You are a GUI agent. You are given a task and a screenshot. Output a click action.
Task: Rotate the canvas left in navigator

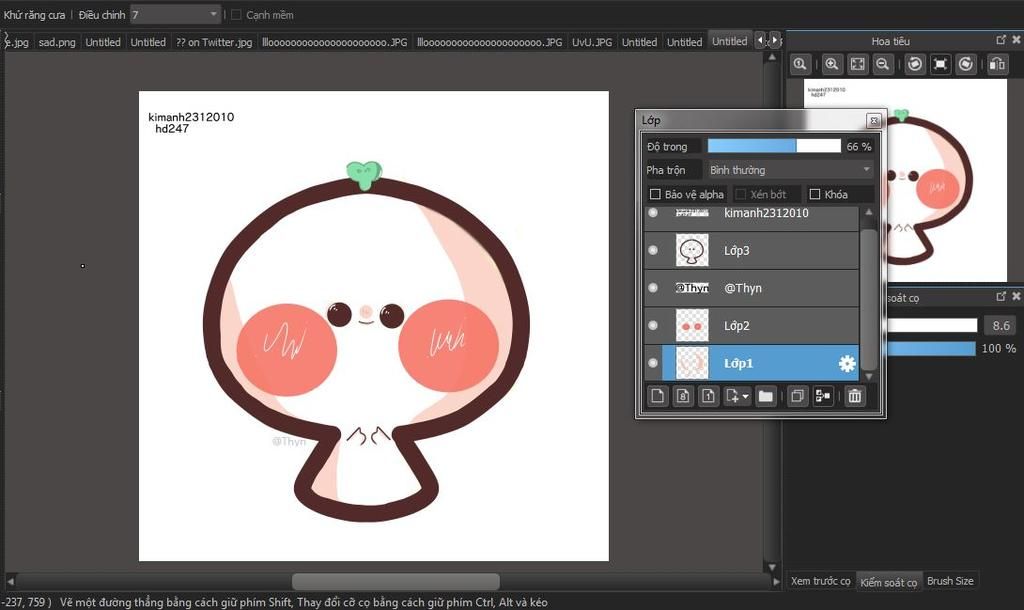914,64
